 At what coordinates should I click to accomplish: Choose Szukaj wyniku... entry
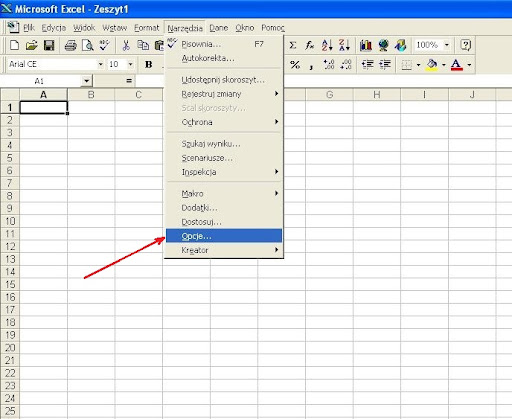[224, 144]
